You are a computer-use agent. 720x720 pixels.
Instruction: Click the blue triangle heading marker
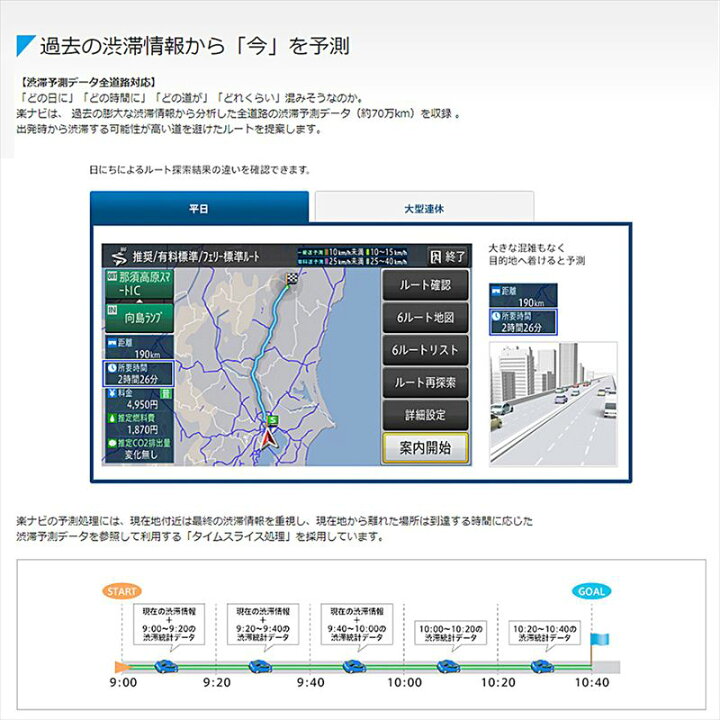pos(25,45)
